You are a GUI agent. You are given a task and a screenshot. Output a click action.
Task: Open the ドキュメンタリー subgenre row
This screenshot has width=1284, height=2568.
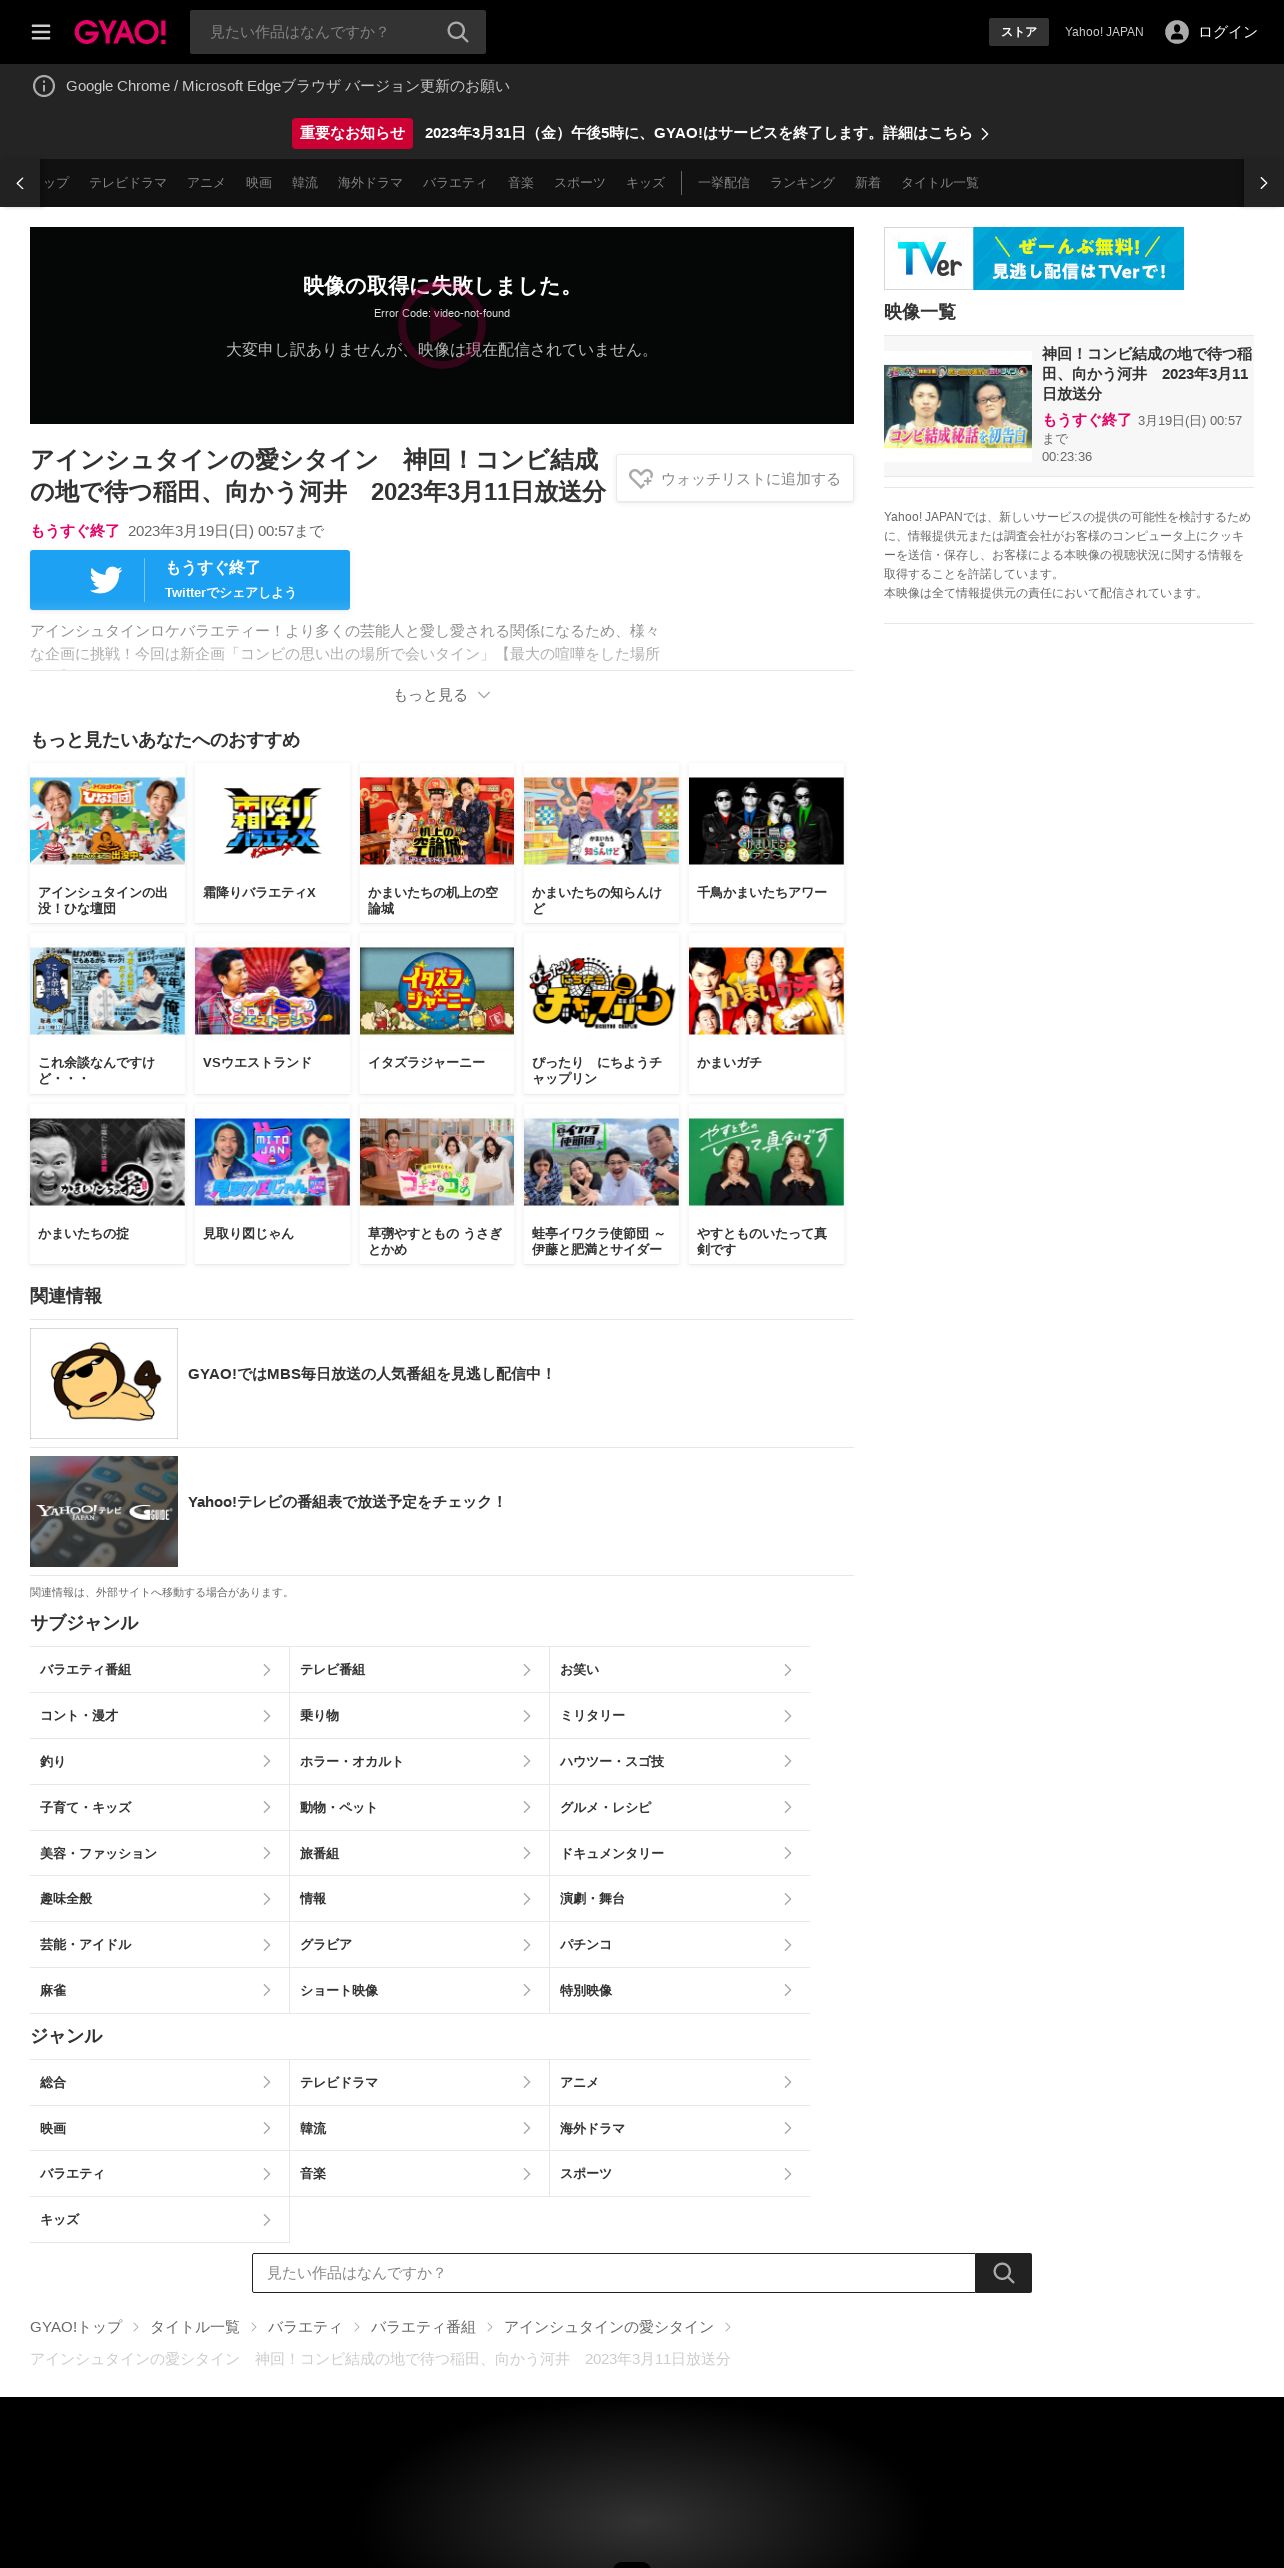[x=680, y=1853]
